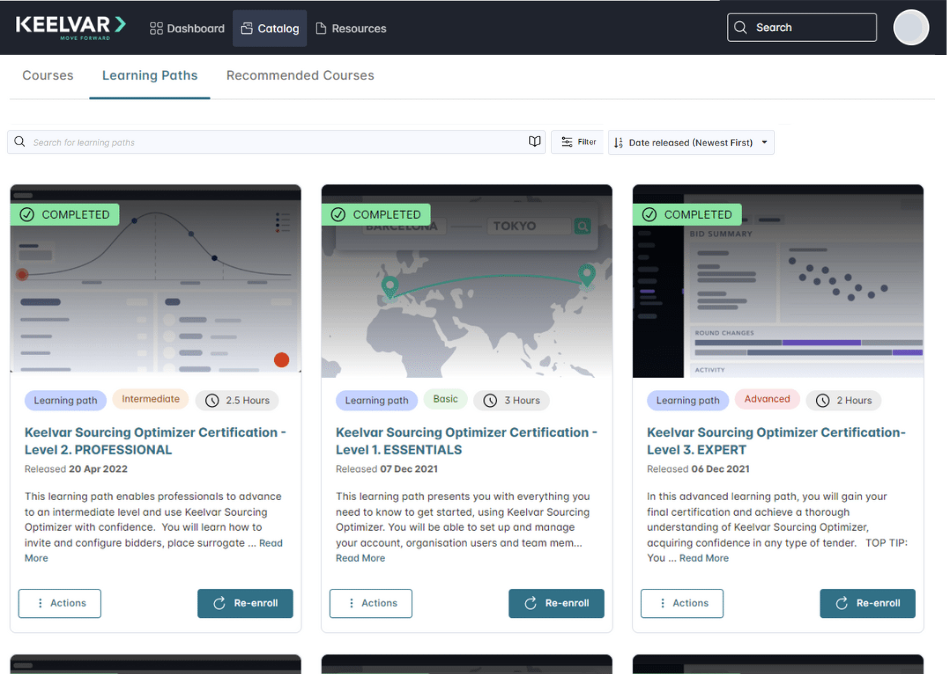Click COMPLETED badge on Level 1 ESSENTIALS card
Viewport: 948px width, 674px height.
[x=376, y=215]
